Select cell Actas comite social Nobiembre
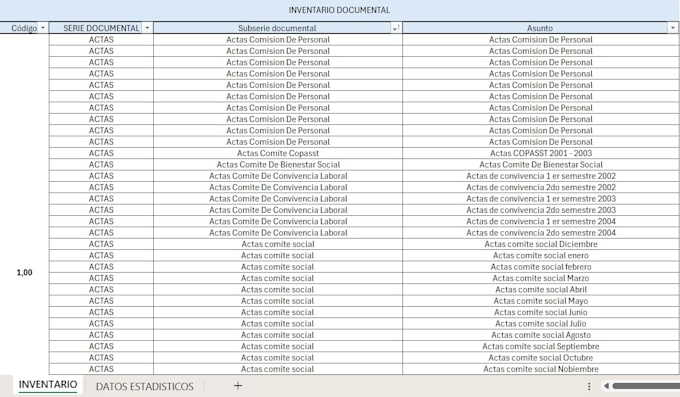680x397 pixels. point(541,369)
